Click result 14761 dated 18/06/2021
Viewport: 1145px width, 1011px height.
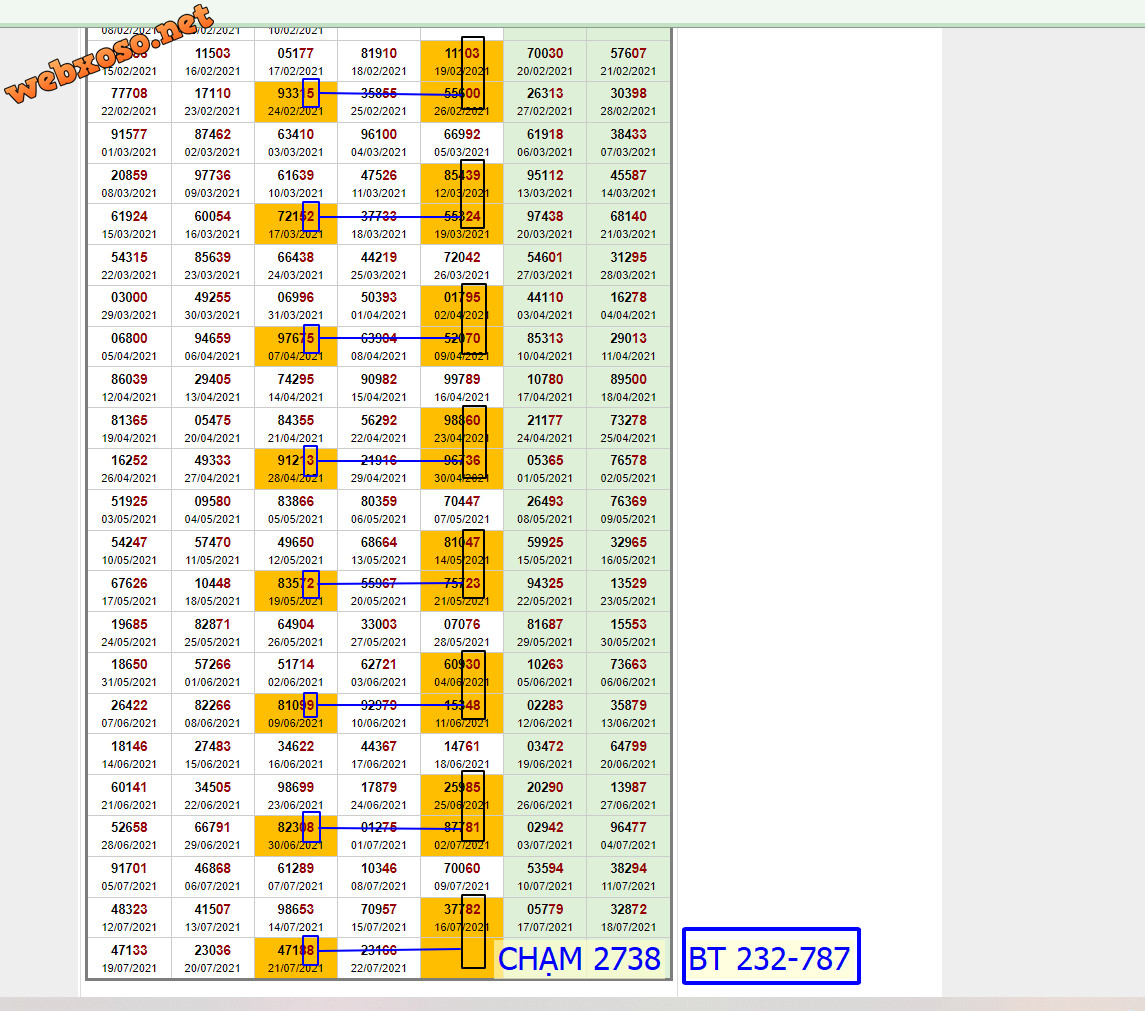(x=461, y=754)
